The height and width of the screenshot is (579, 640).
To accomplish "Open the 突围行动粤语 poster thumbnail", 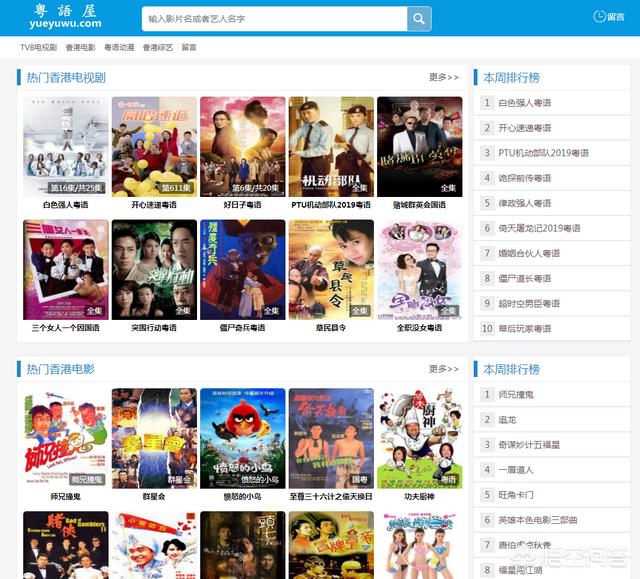I will (154, 270).
